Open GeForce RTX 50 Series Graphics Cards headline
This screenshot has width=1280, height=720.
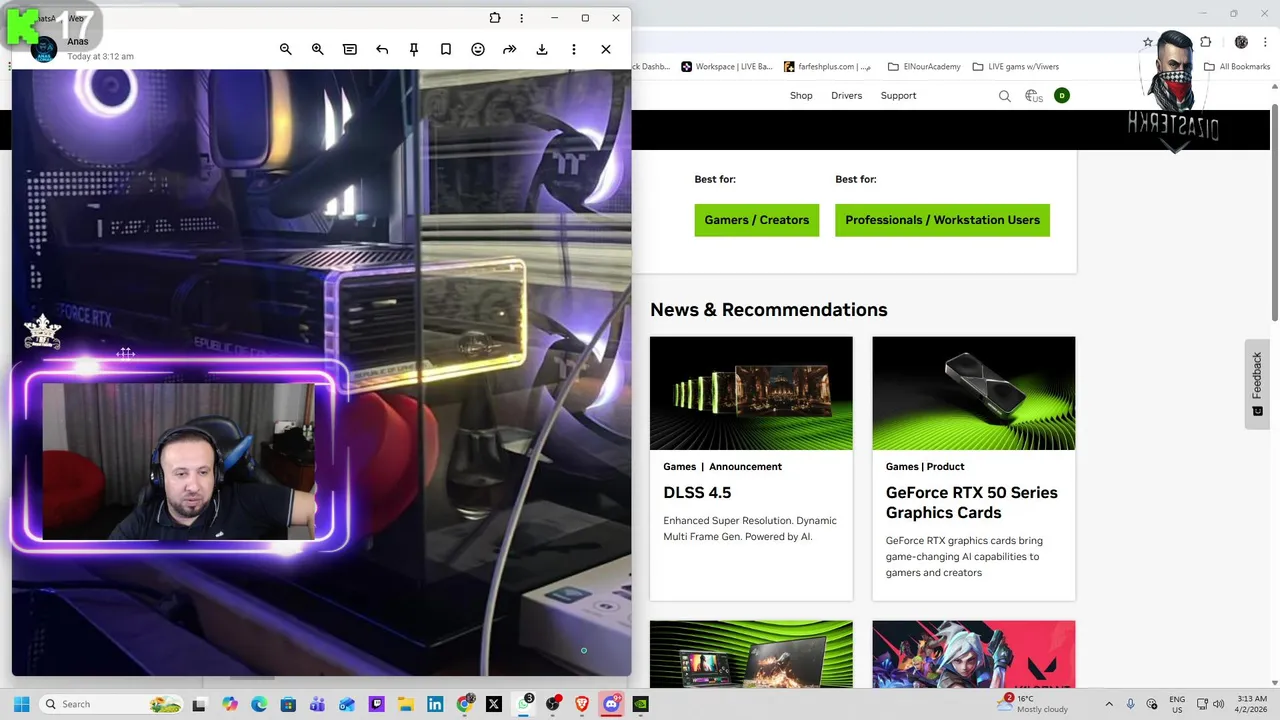click(971, 503)
